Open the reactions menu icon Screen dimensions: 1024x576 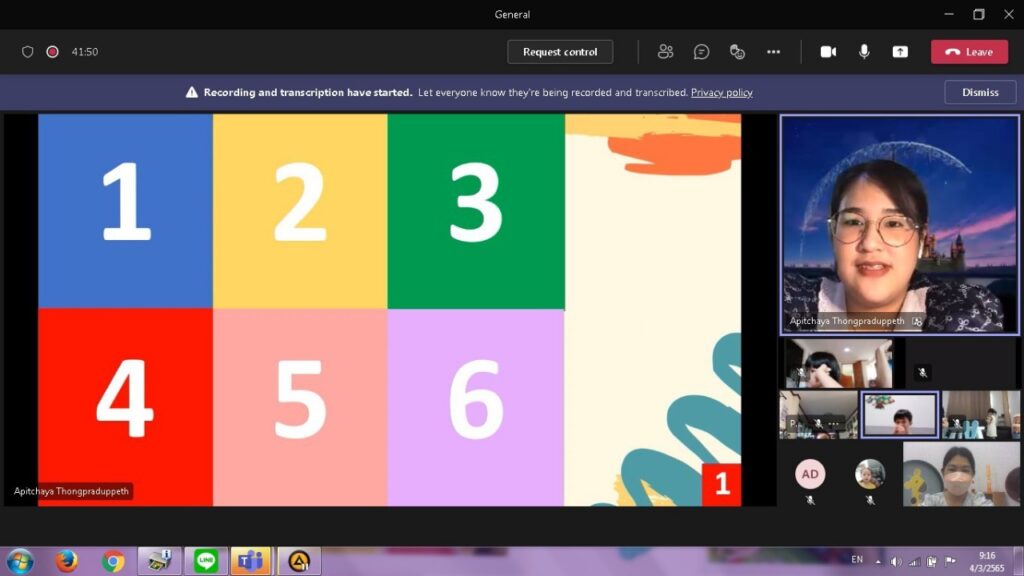[738, 52]
